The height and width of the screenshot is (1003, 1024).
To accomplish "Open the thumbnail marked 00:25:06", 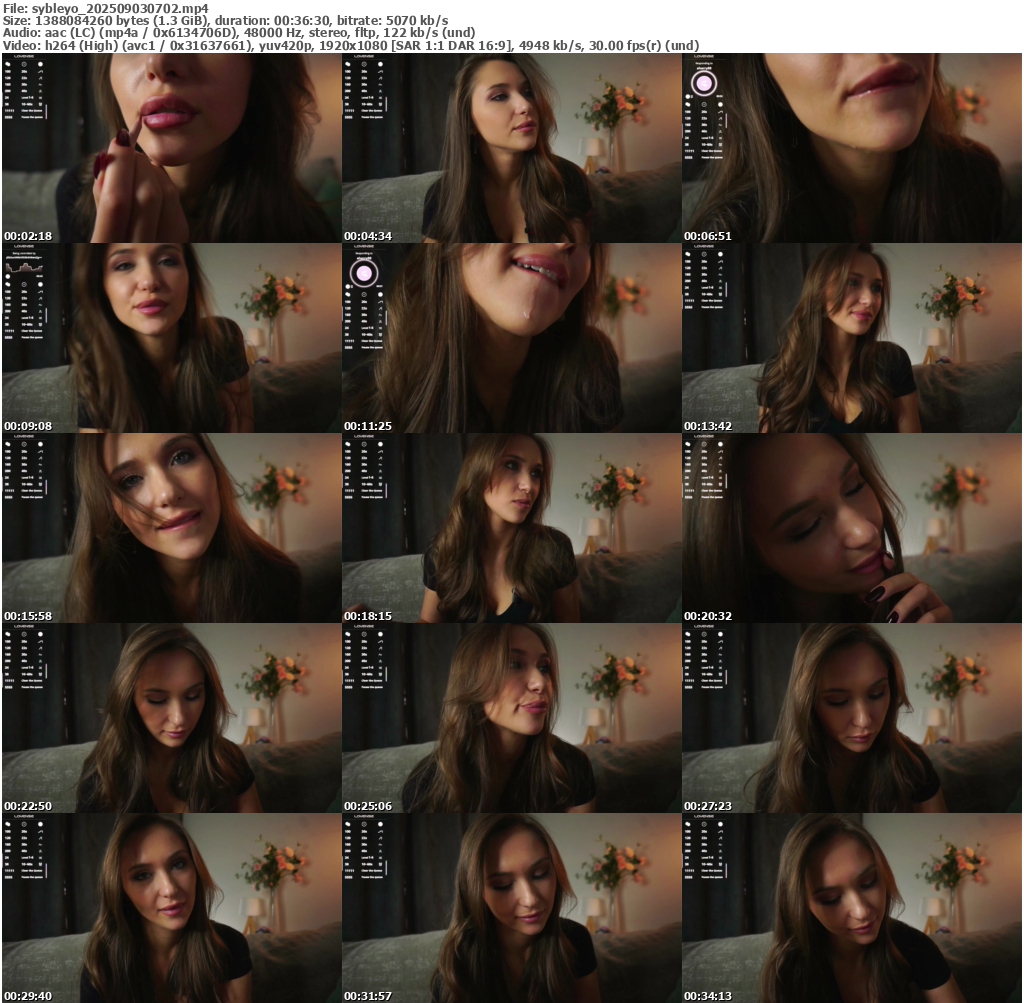I will (511, 718).
